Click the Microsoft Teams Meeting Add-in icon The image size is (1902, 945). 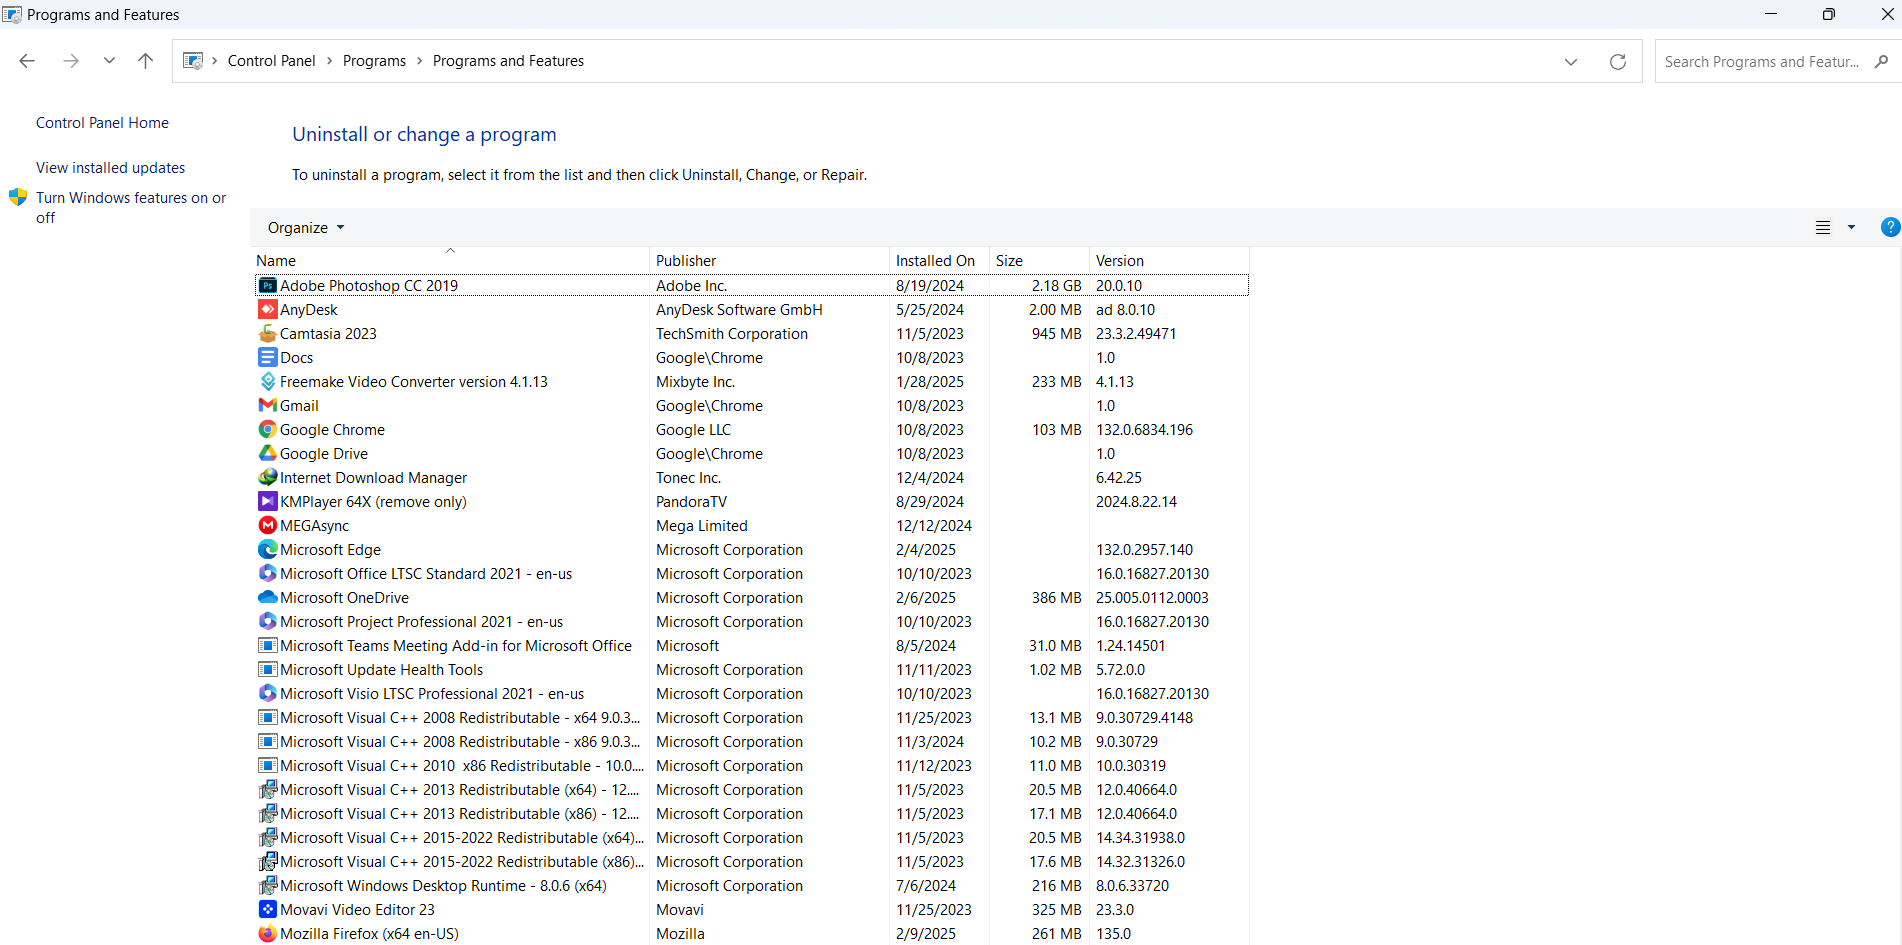click(268, 646)
